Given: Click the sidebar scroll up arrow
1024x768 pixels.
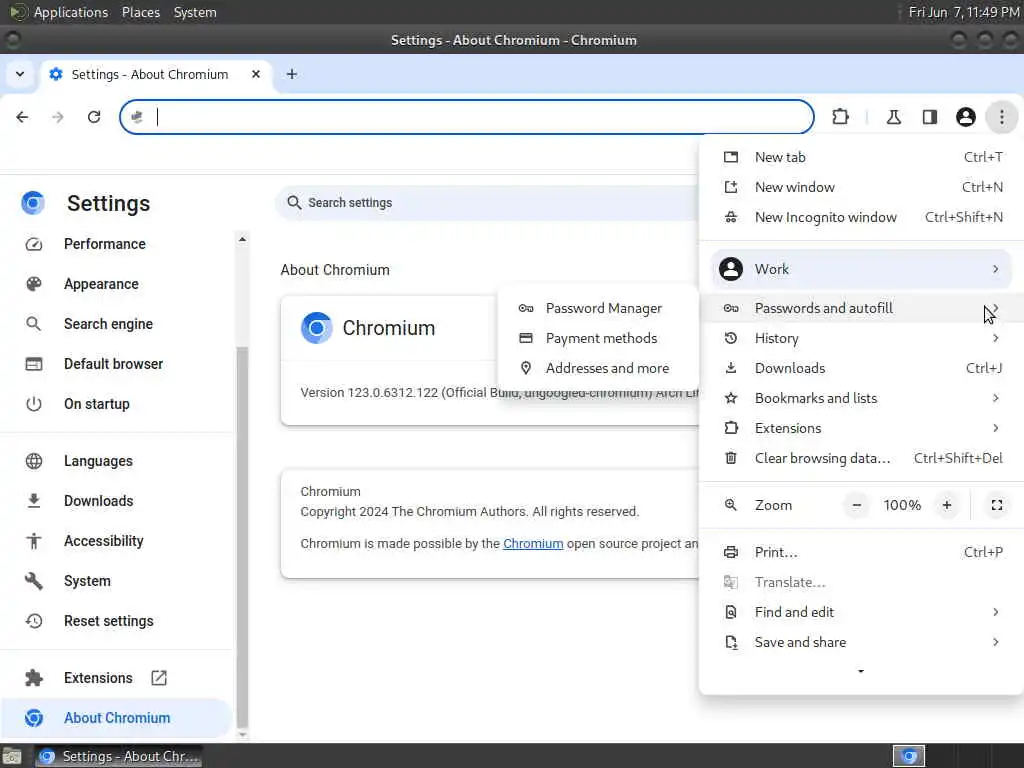Looking at the screenshot, I should tap(242, 240).
